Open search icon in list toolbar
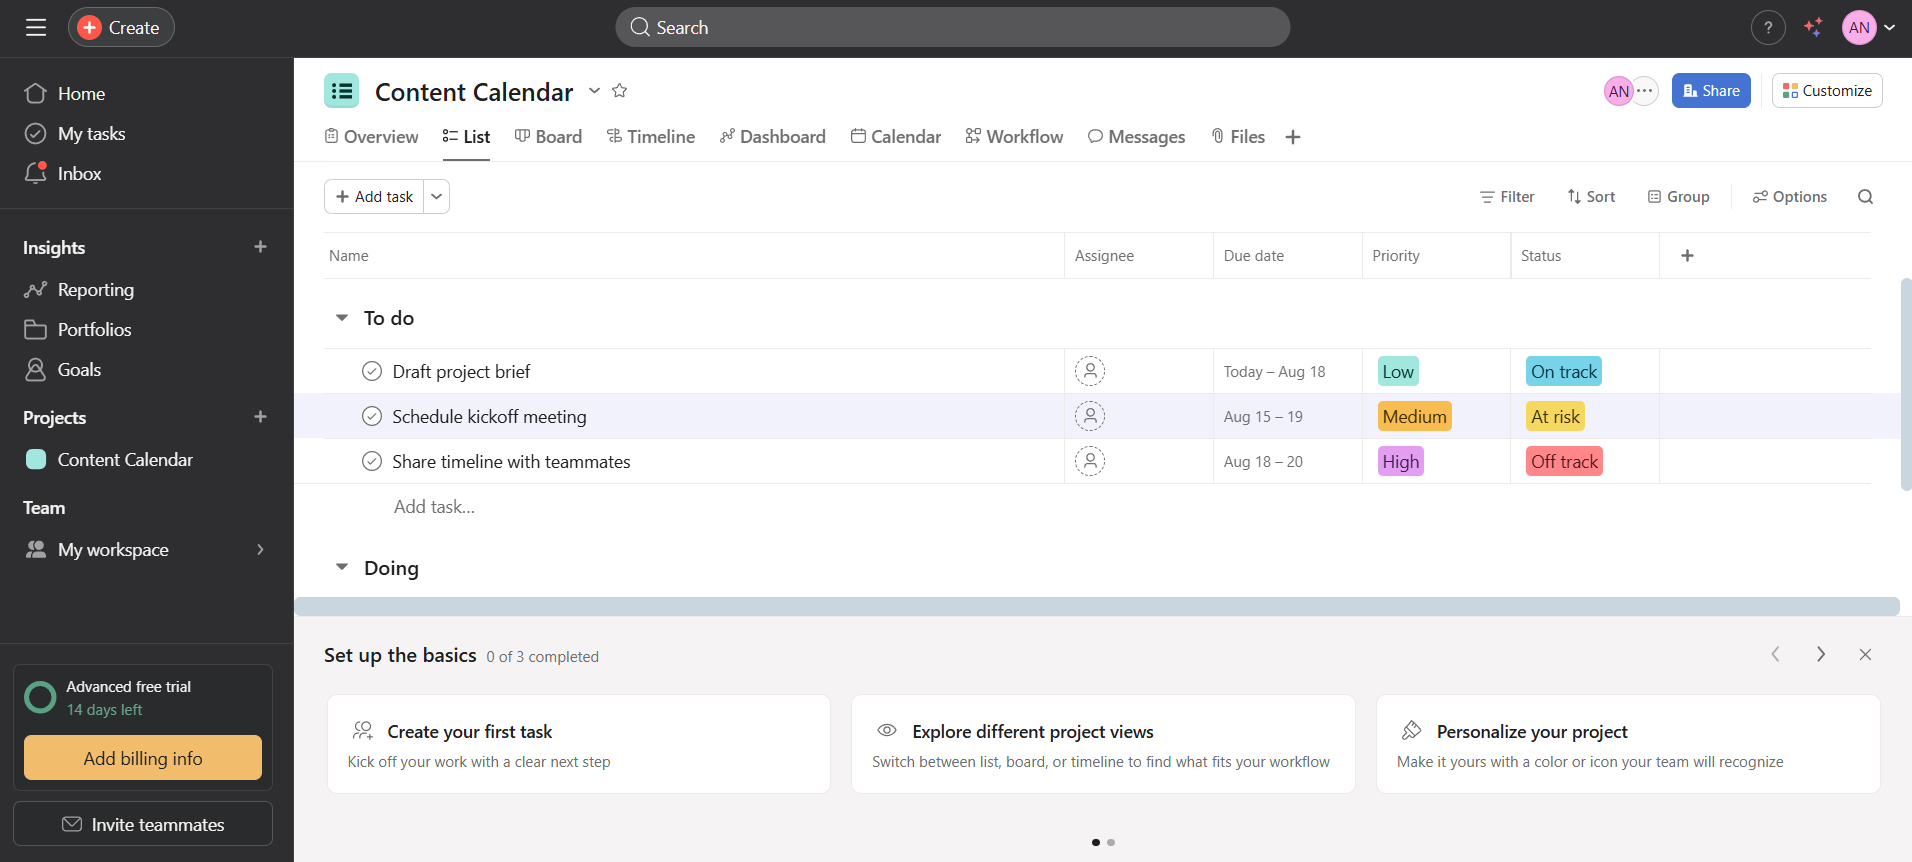Image resolution: width=1912 pixels, height=862 pixels. [1865, 197]
